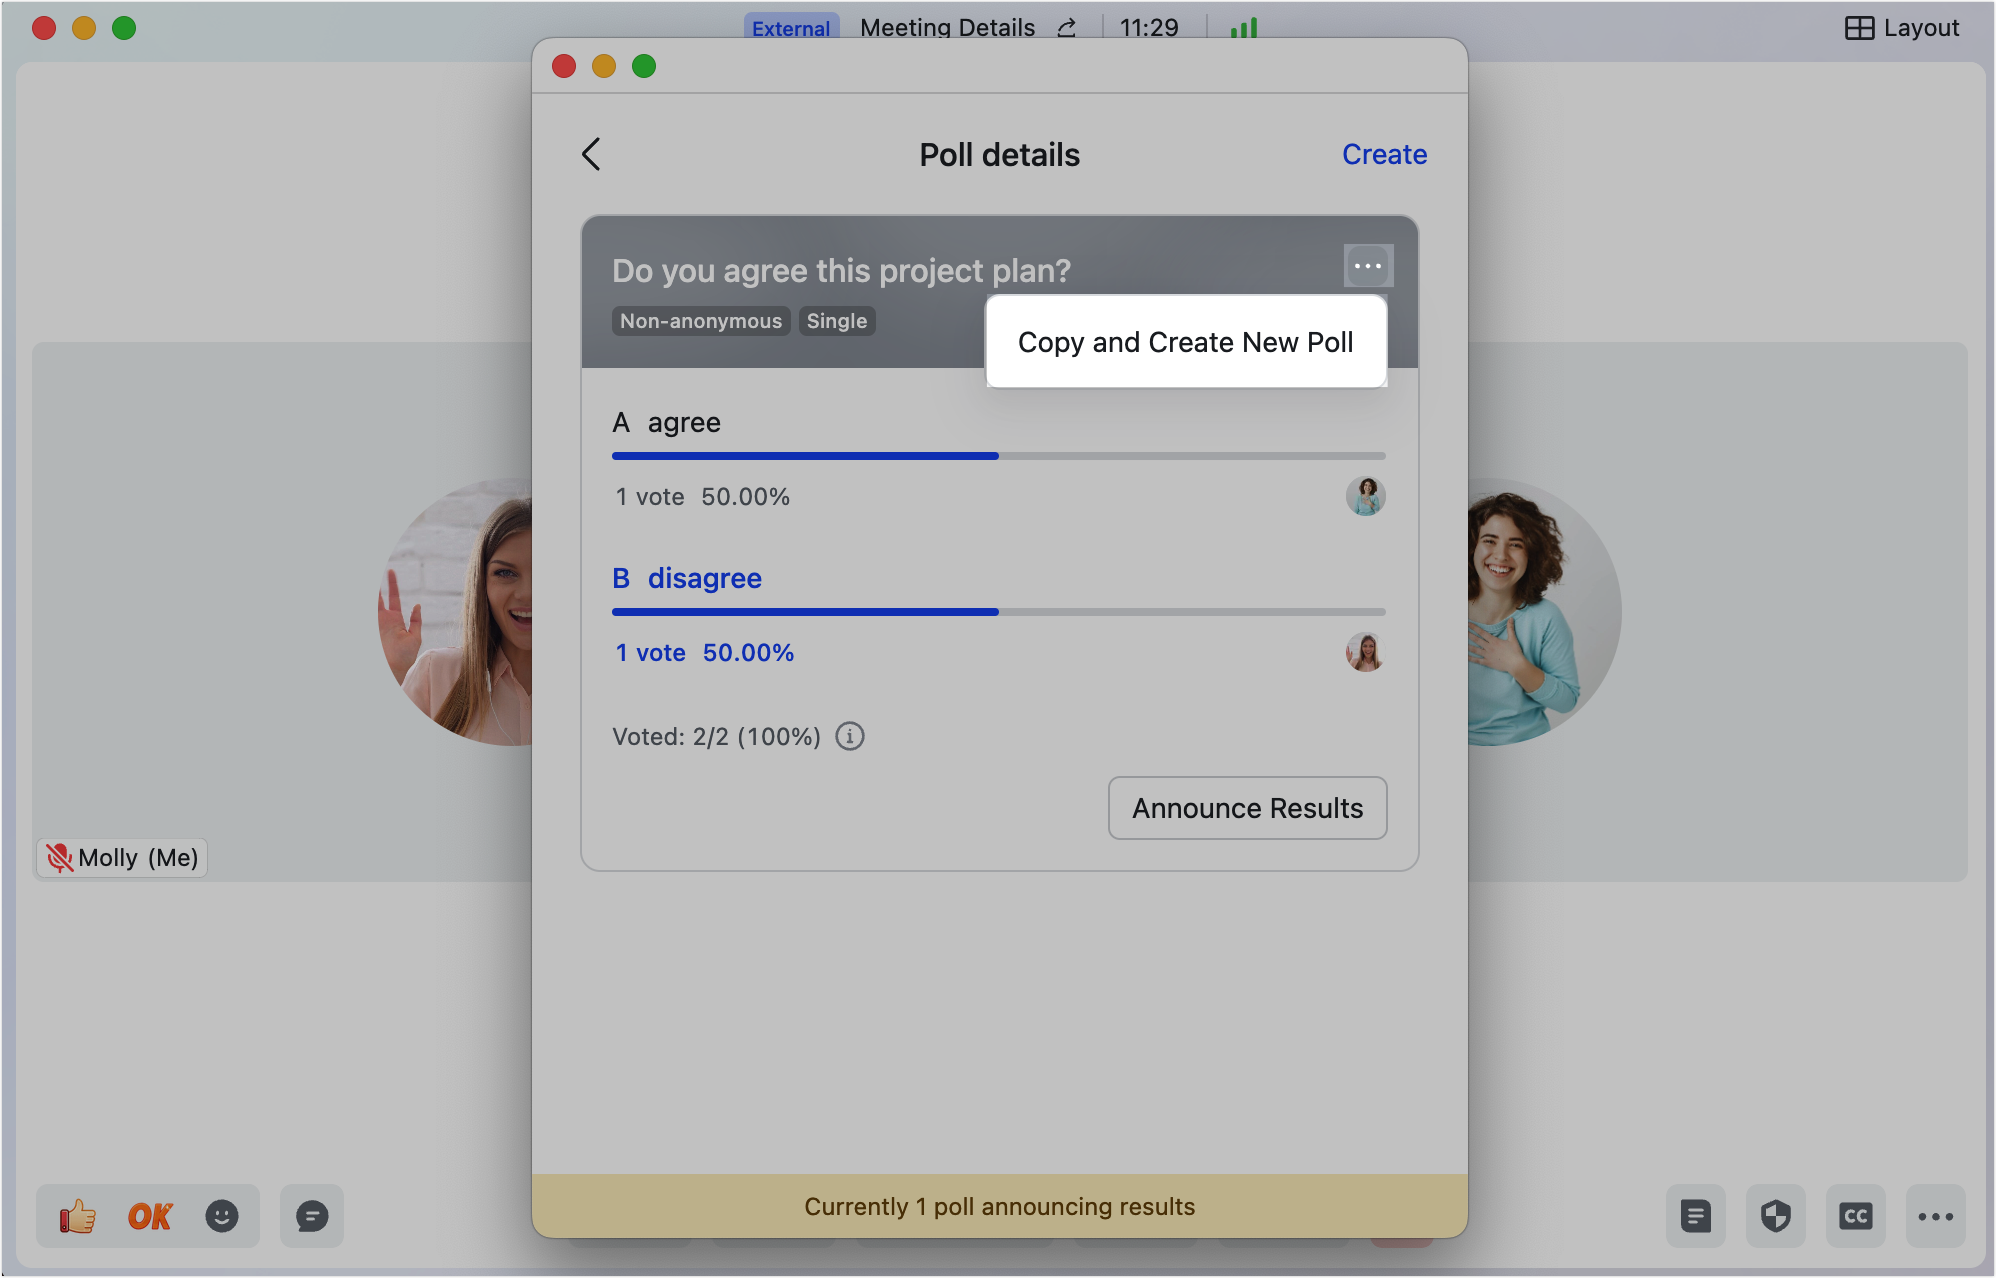The height and width of the screenshot is (1278, 1996).
Task: Click the Create link
Action: 1384,154
